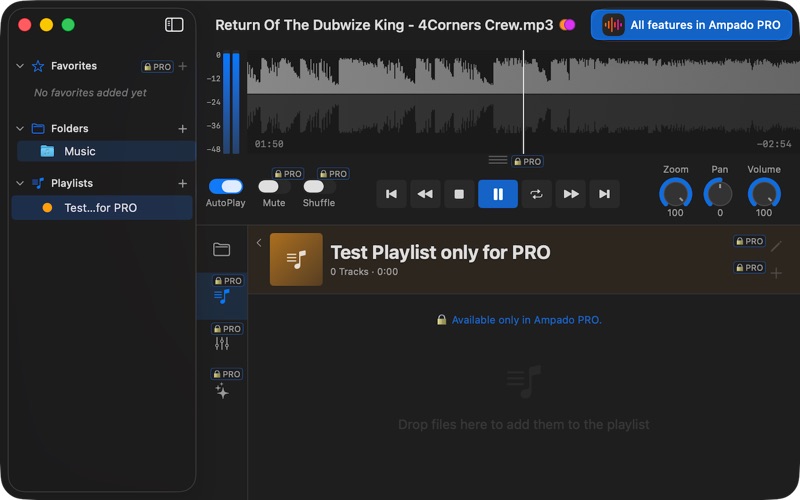Skip to next track
Screen dimensions: 800x500
pos(605,194)
